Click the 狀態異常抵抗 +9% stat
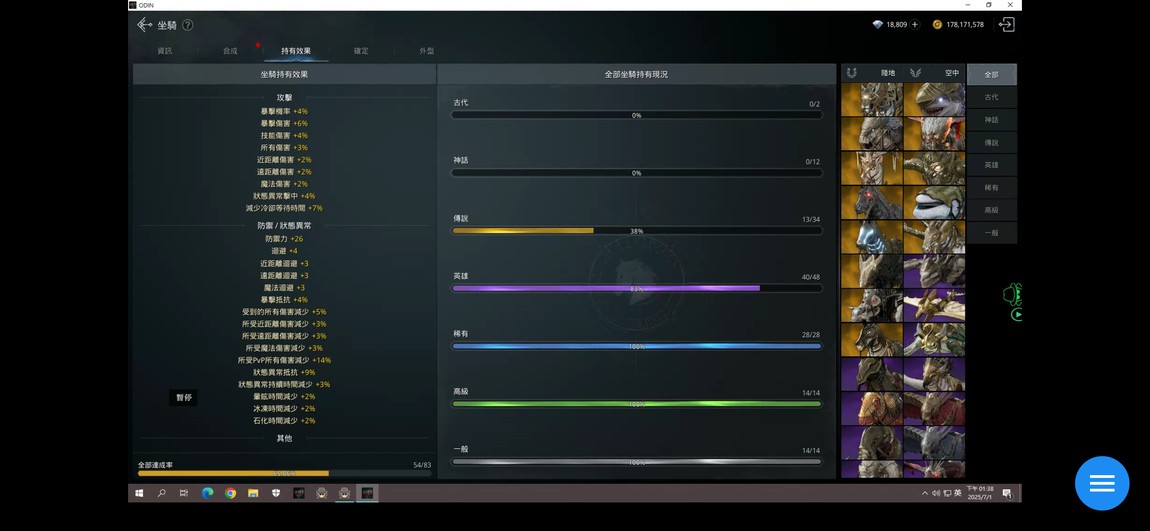 pos(284,373)
